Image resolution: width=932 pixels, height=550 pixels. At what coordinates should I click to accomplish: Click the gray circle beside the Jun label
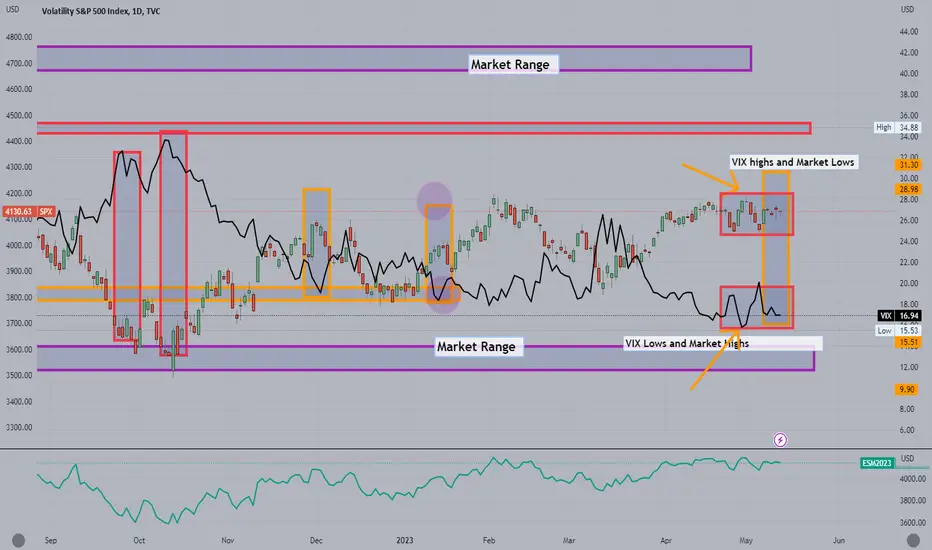click(913, 540)
